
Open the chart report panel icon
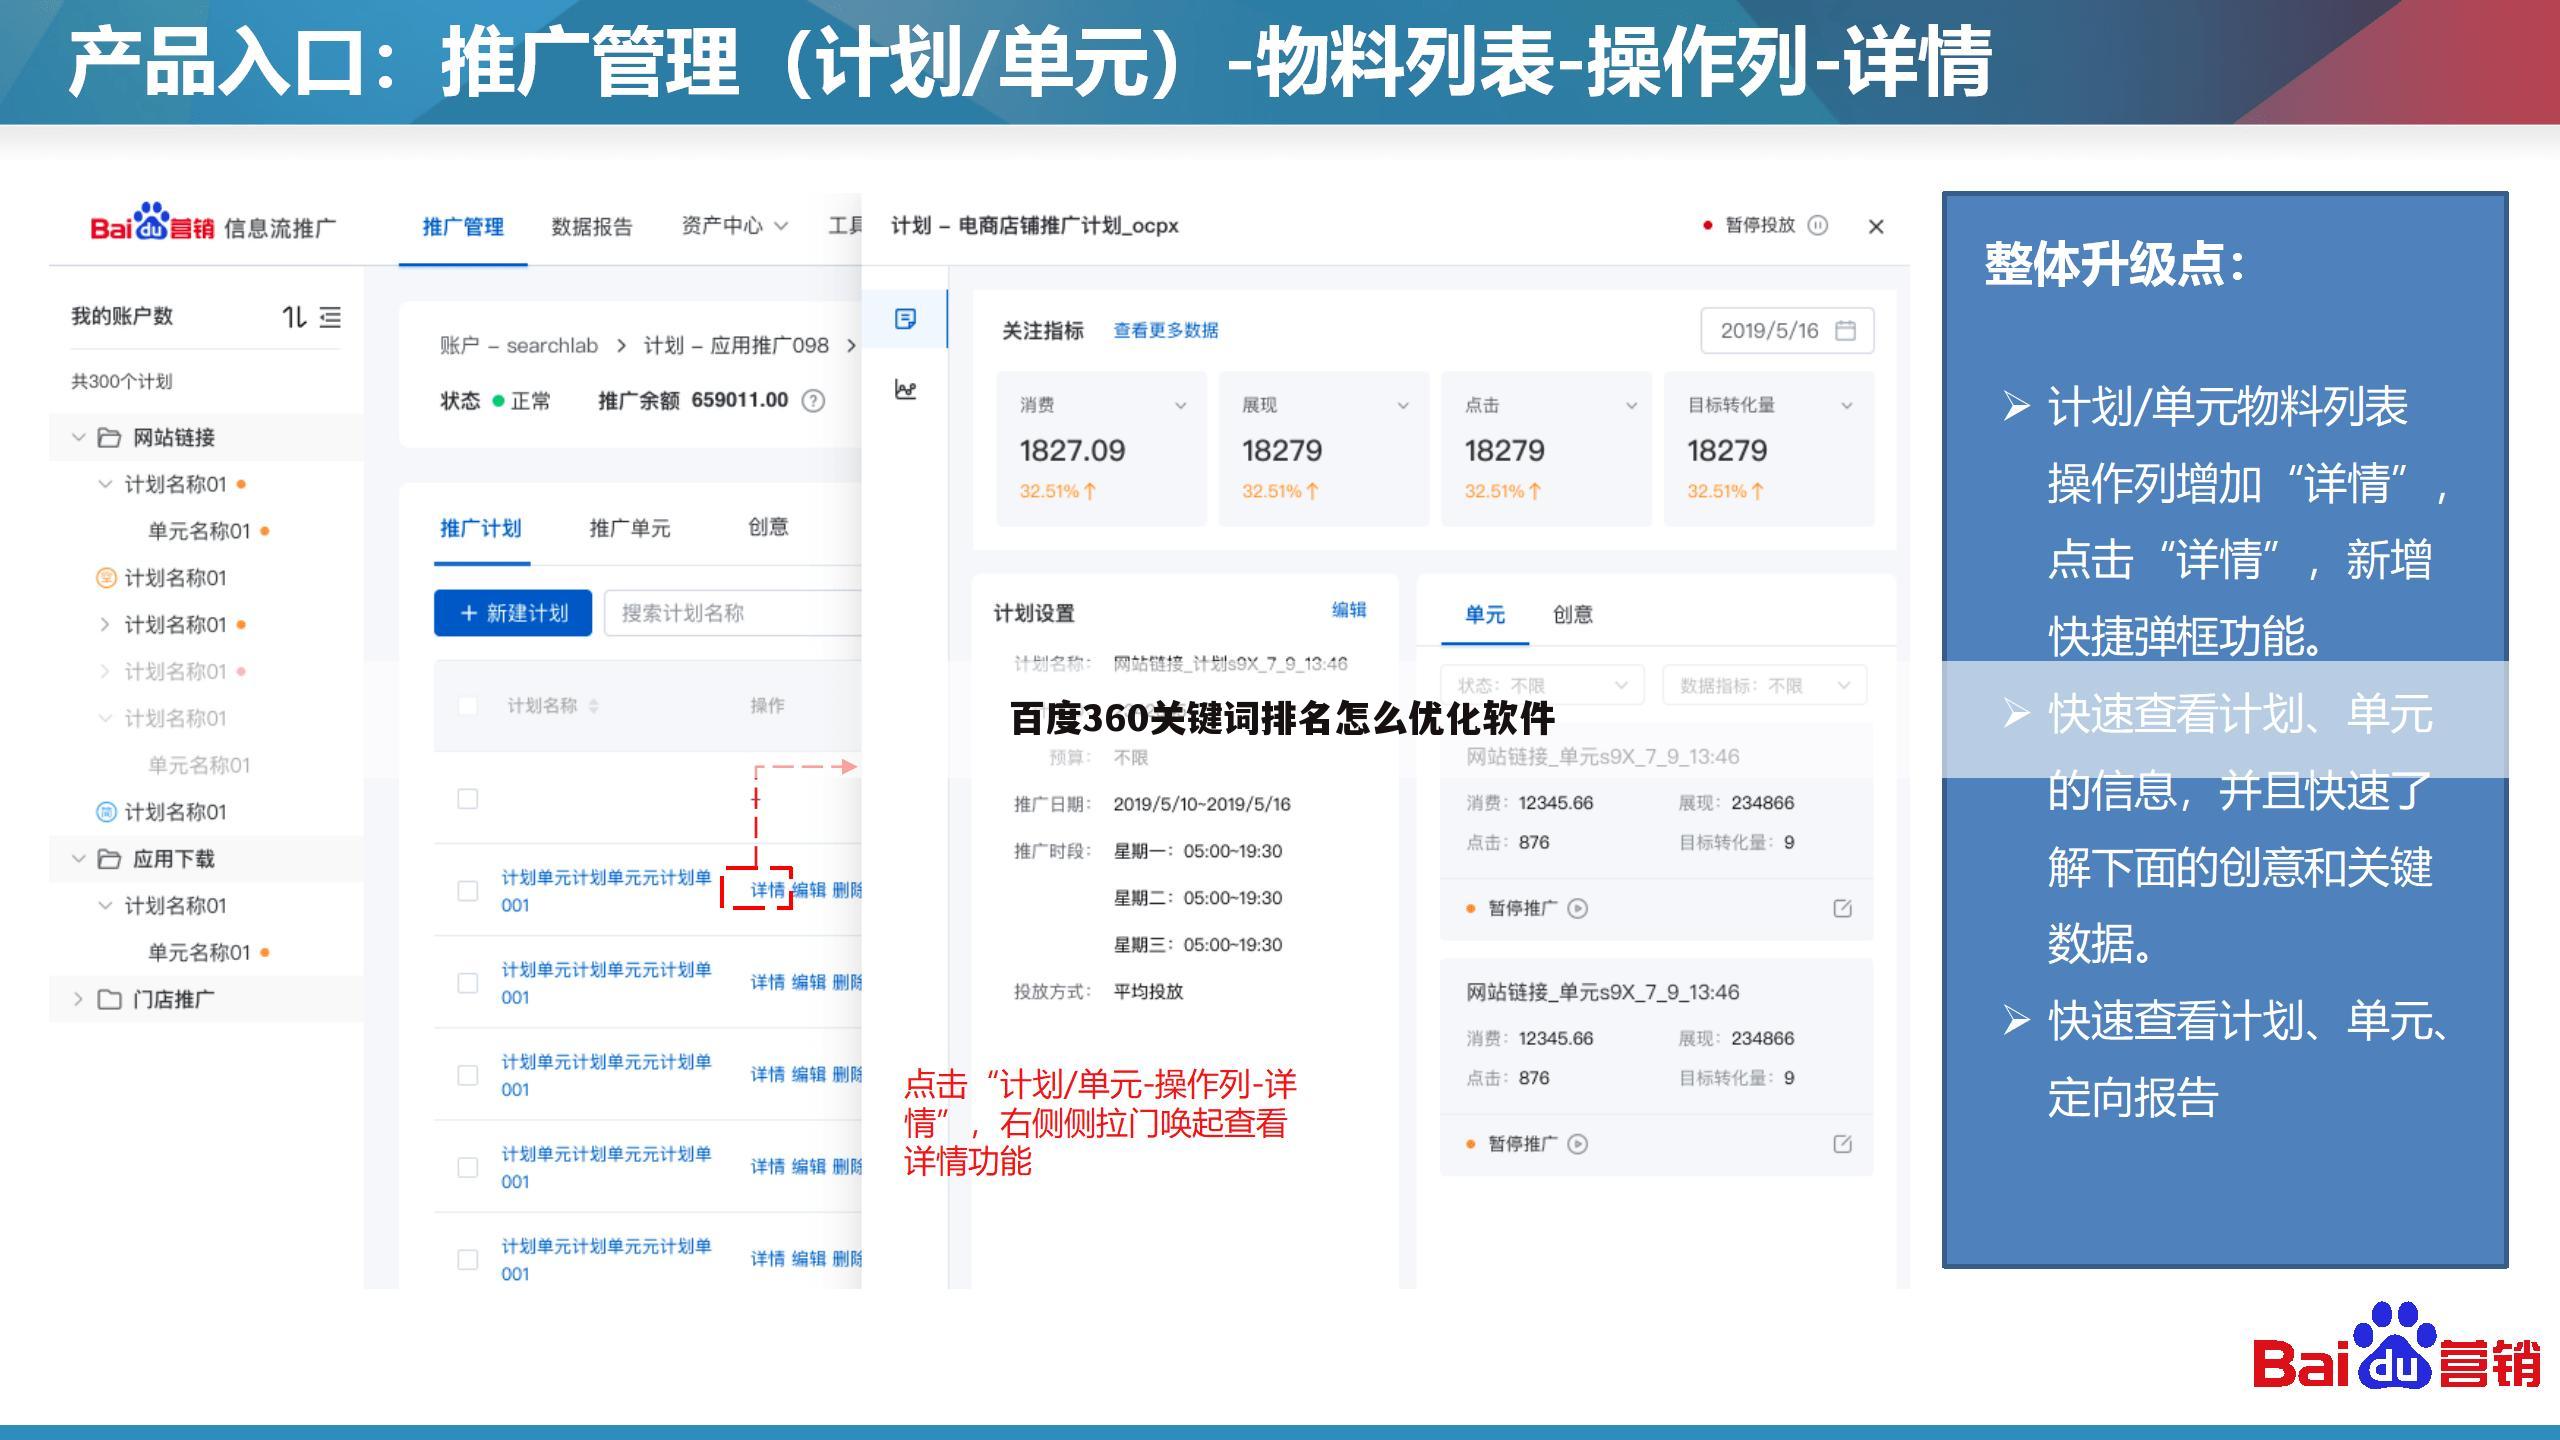point(905,389)
